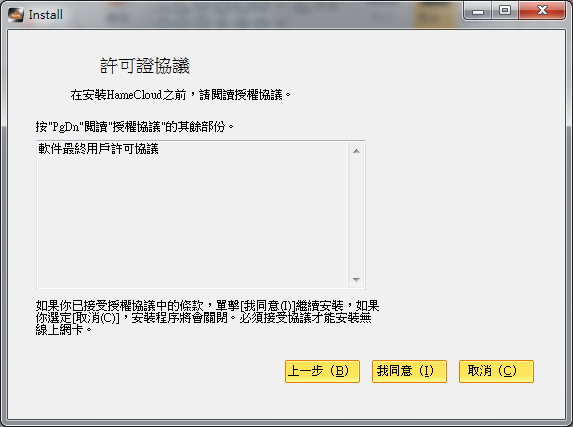Click the PgDn instruction line
The image size is (573, 427).
[134, 127]
